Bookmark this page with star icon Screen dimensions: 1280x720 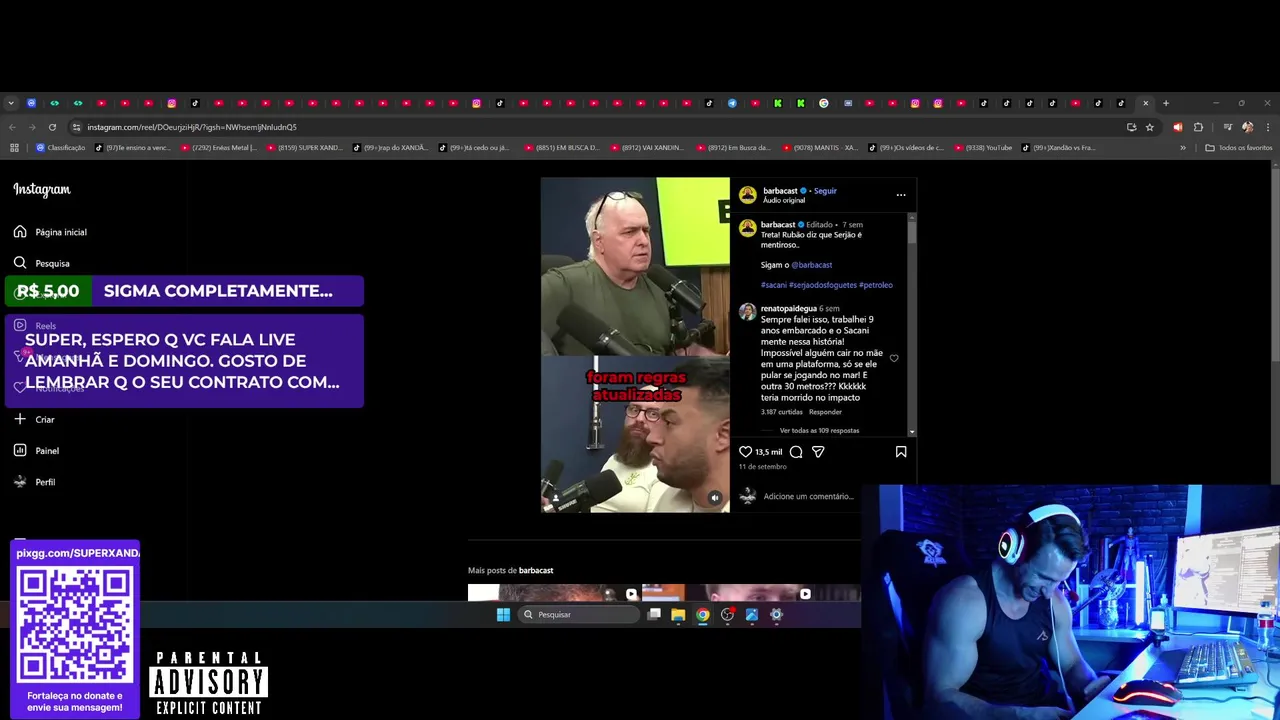(1150, 127)
